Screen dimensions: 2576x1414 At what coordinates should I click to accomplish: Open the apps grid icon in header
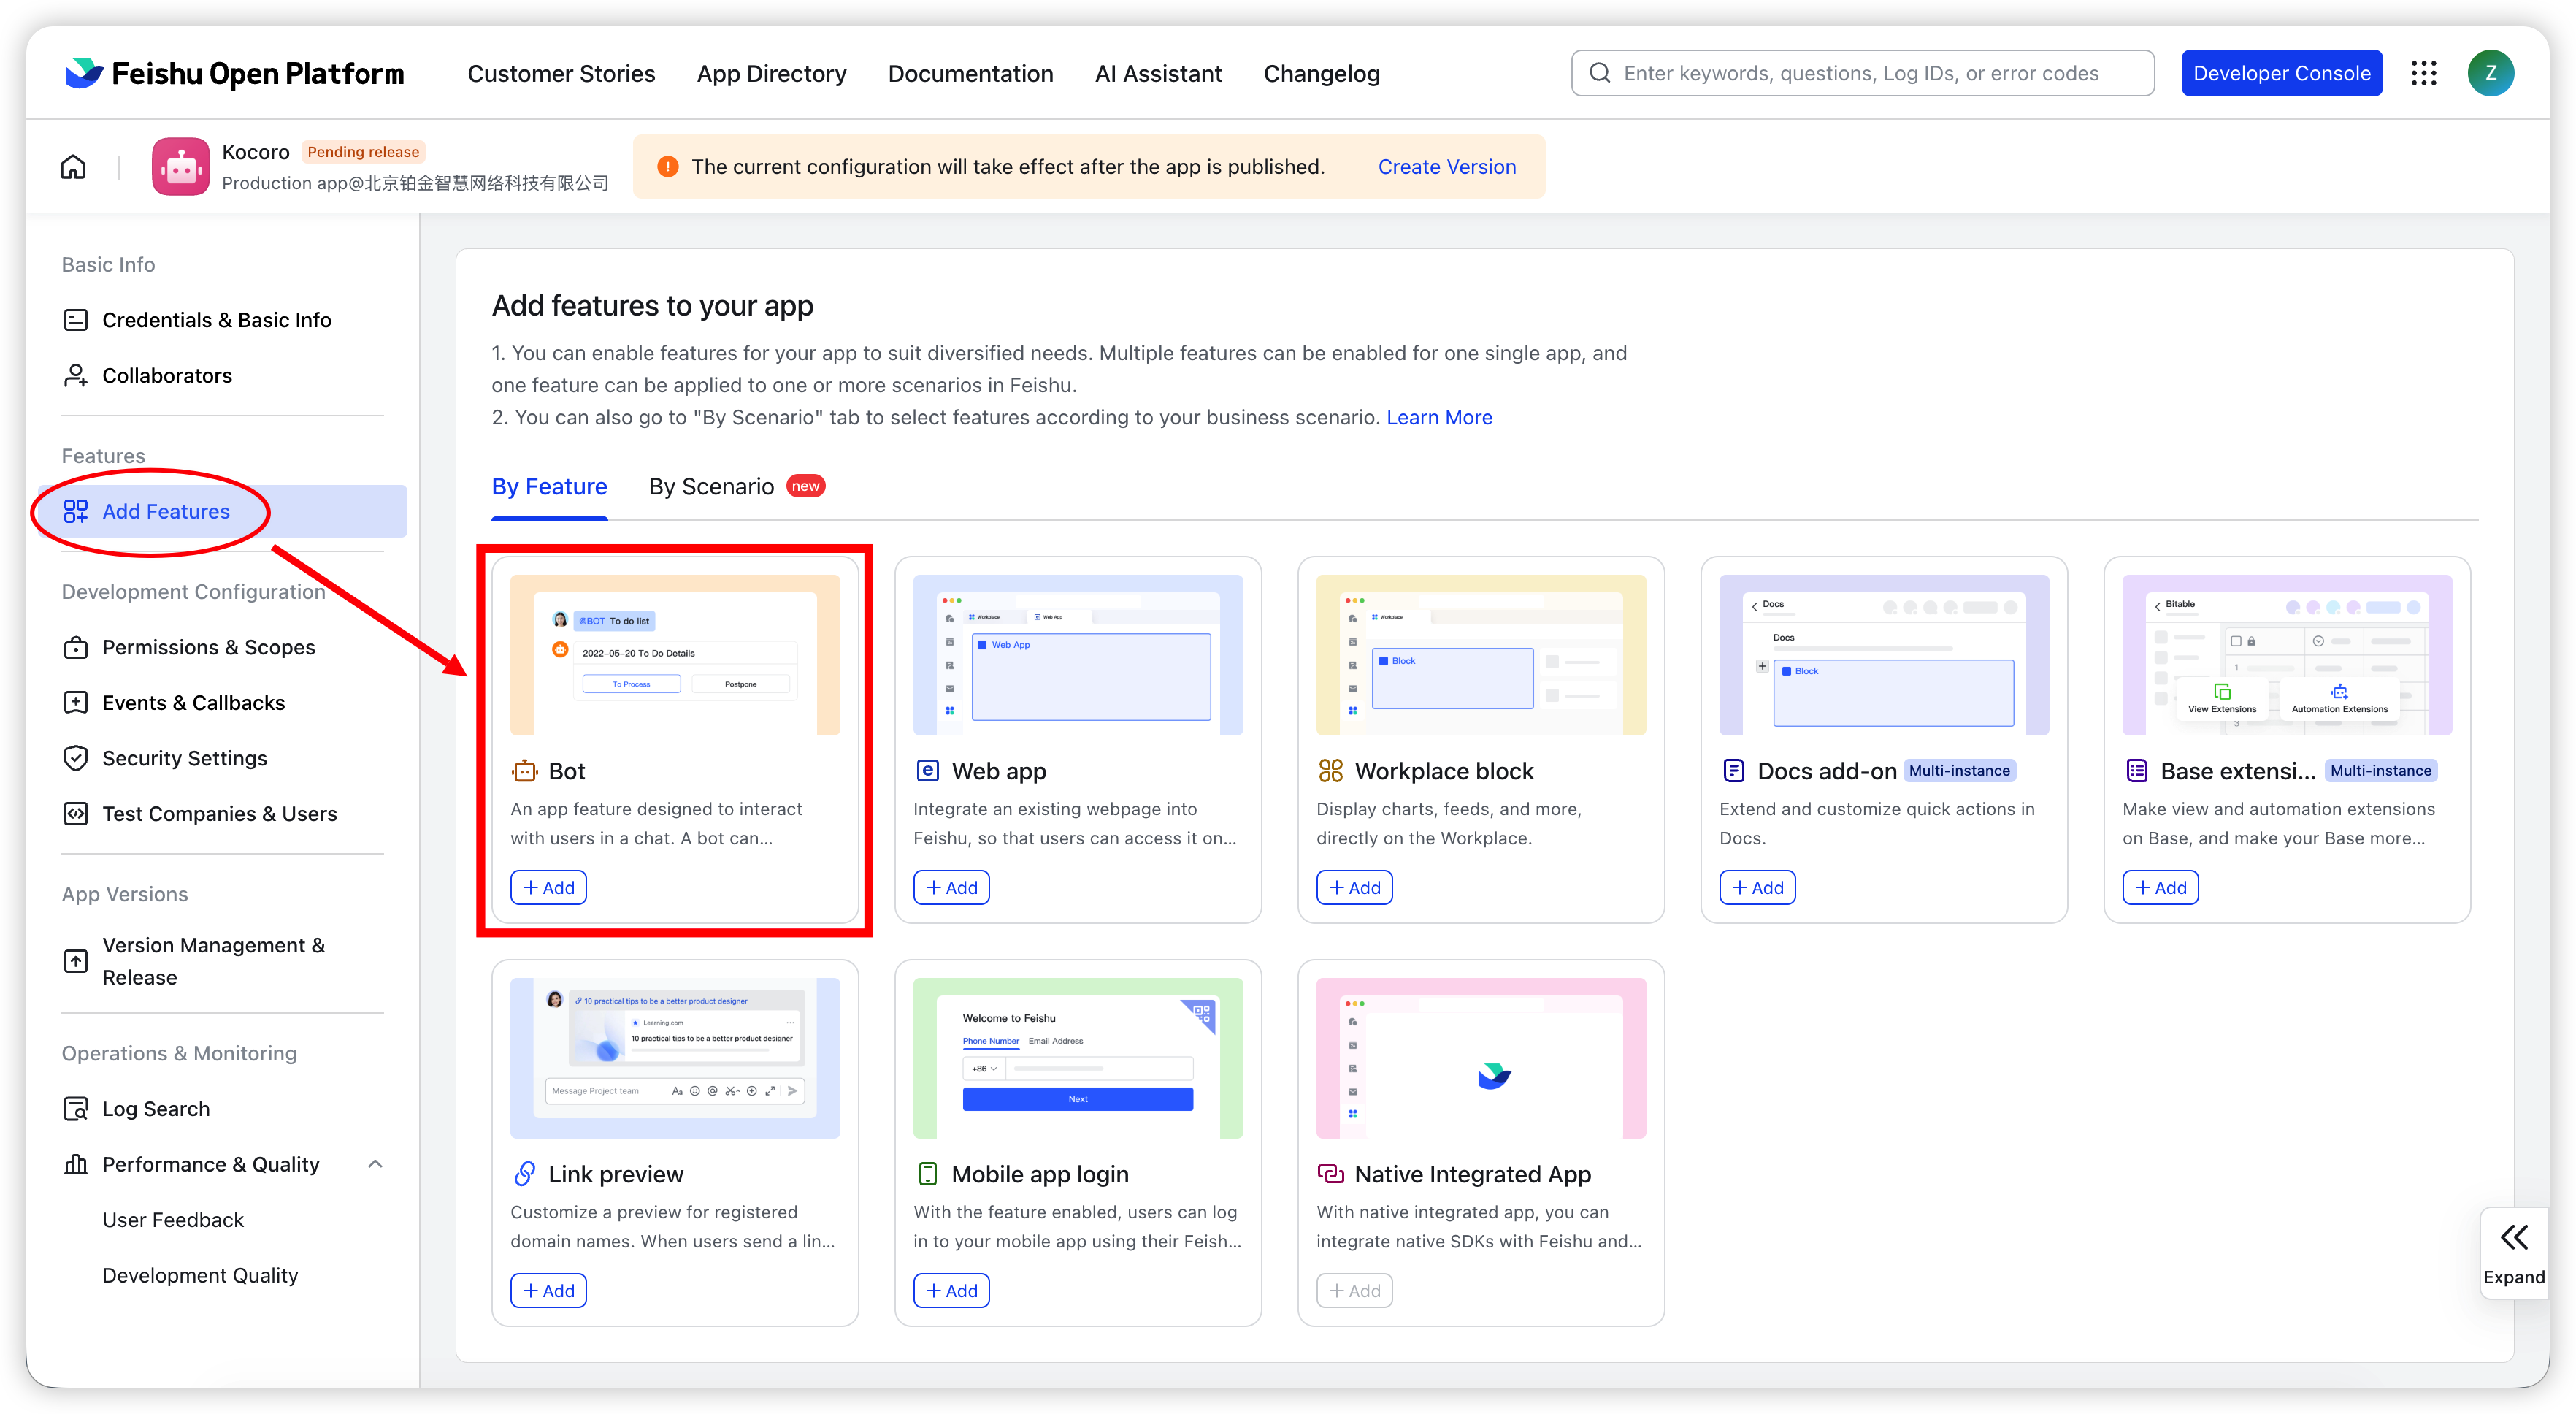coord(2424,73)
